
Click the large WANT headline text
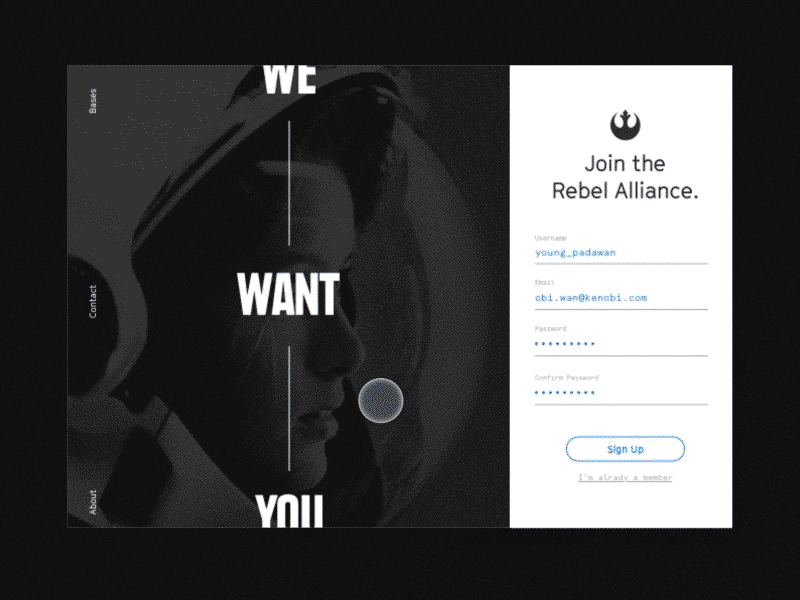[x=288, y=294]
